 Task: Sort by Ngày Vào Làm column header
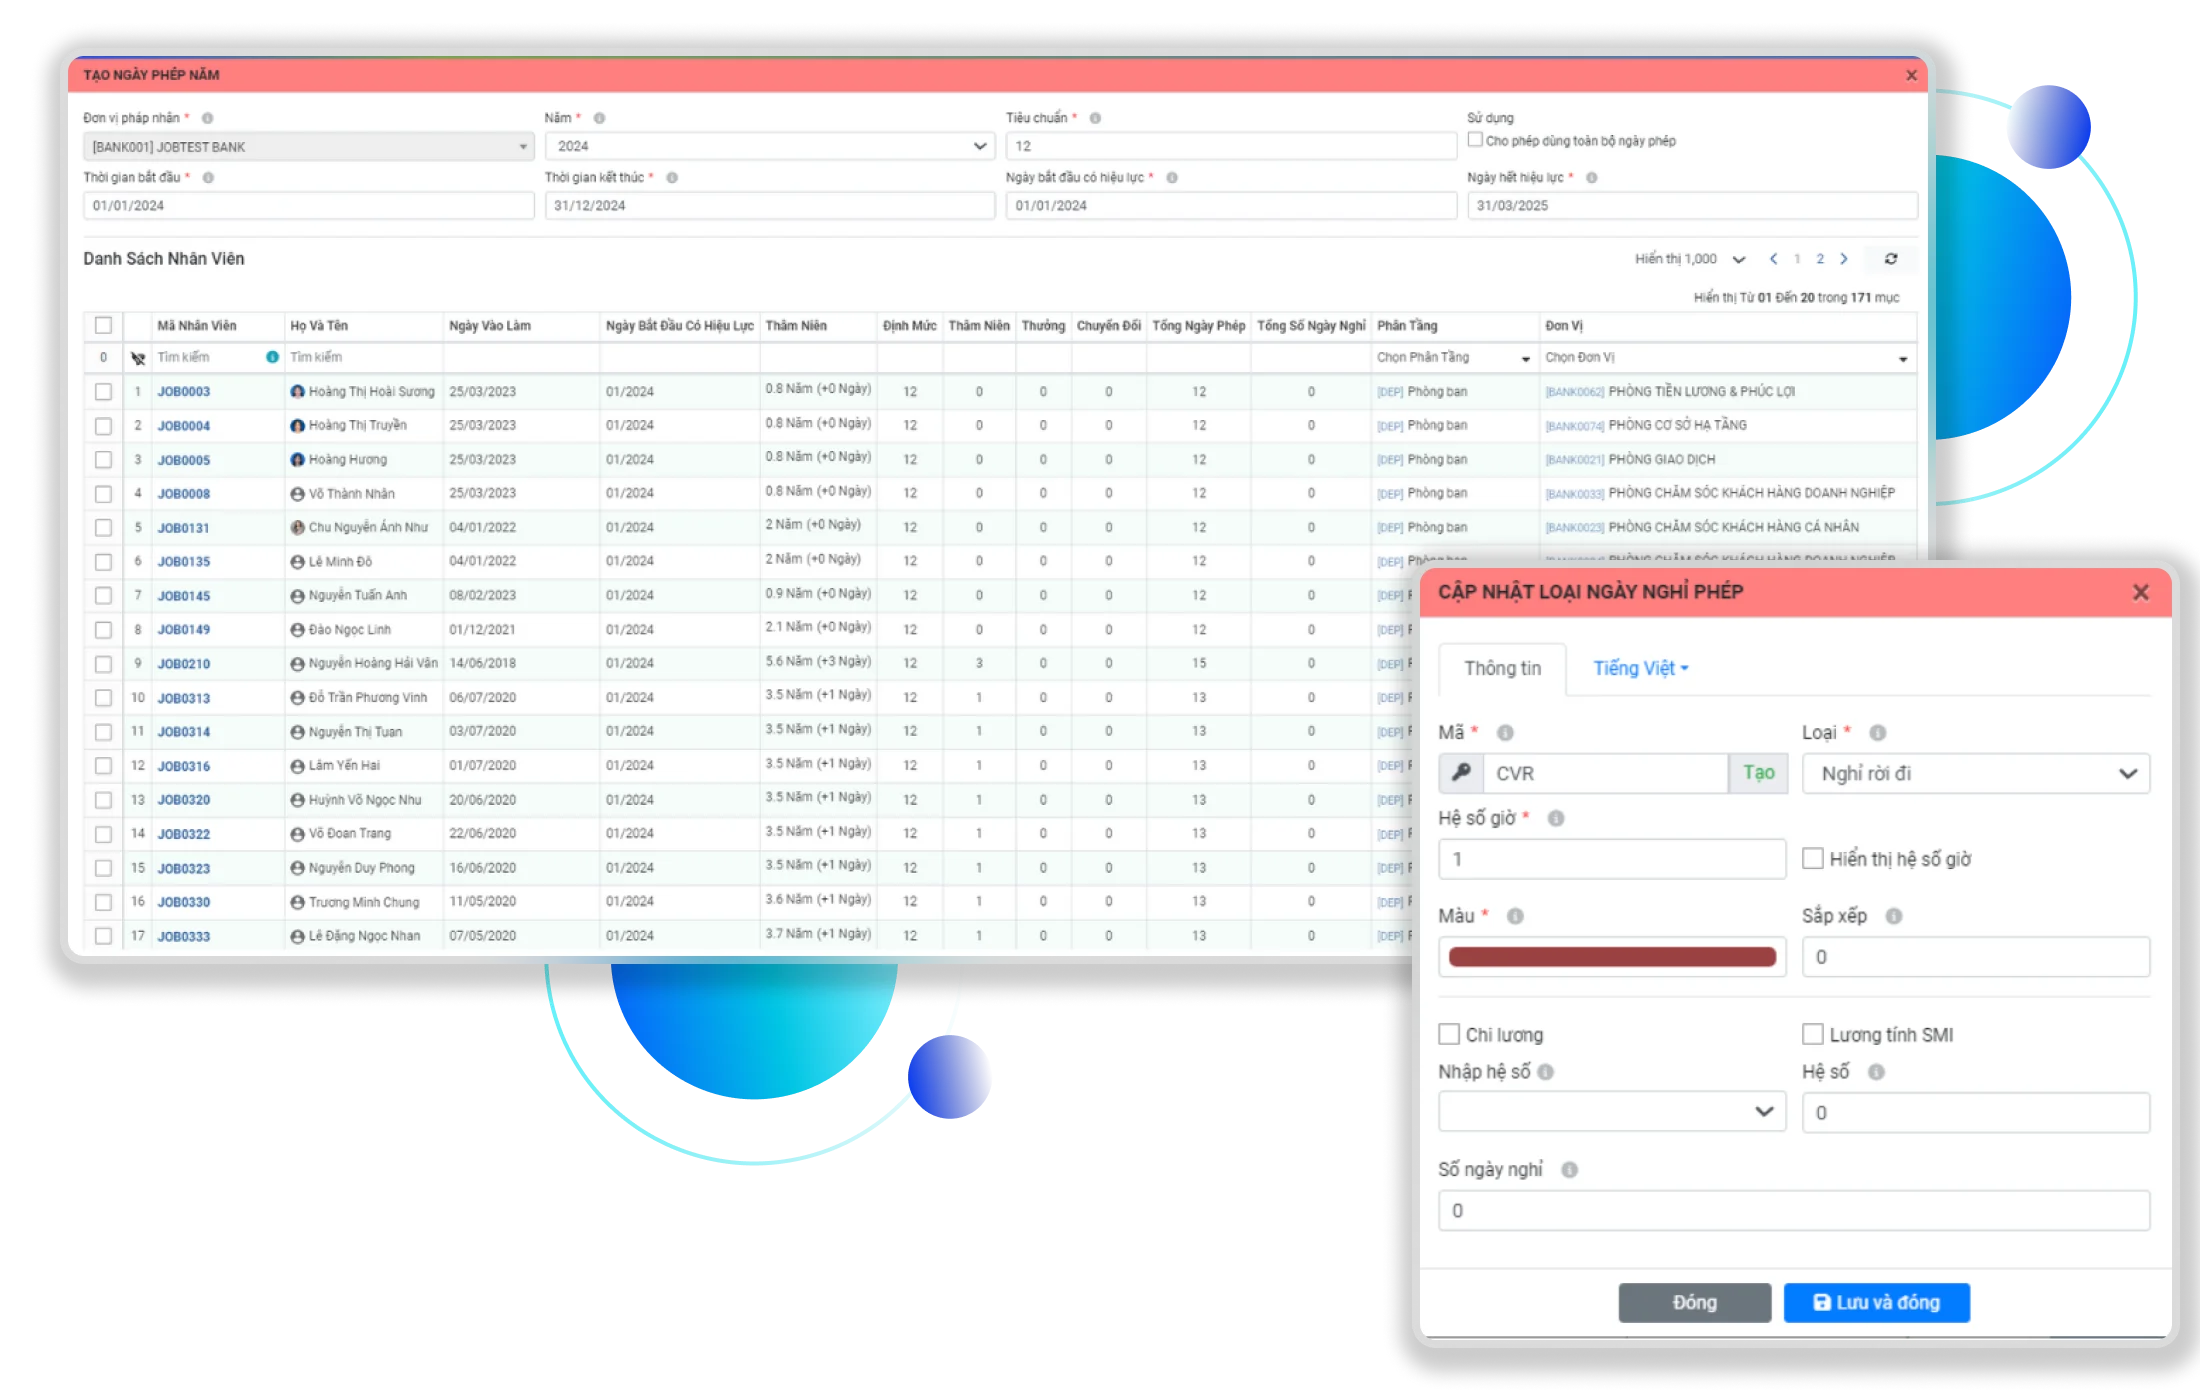tap(490, 326)
